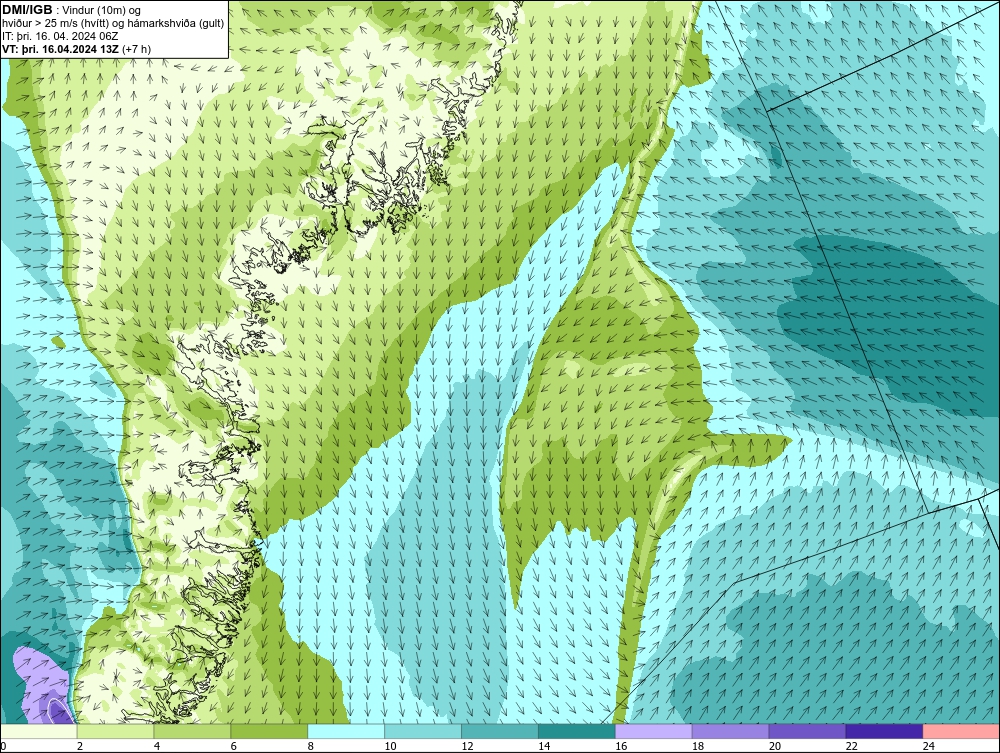Click the 10–12 m/s turquoise legend swatch

423,731
